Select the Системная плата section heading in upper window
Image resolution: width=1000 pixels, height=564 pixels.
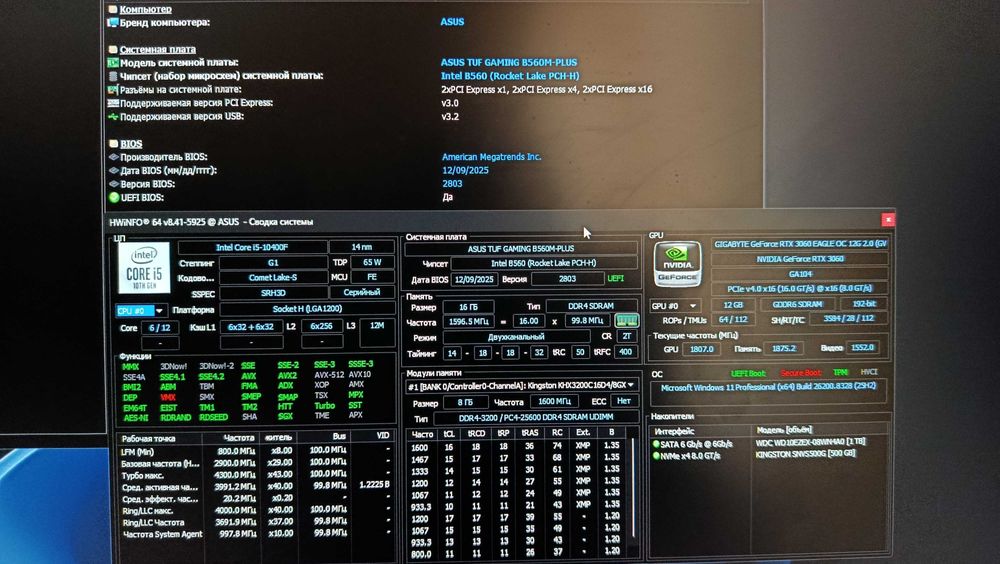158,49
